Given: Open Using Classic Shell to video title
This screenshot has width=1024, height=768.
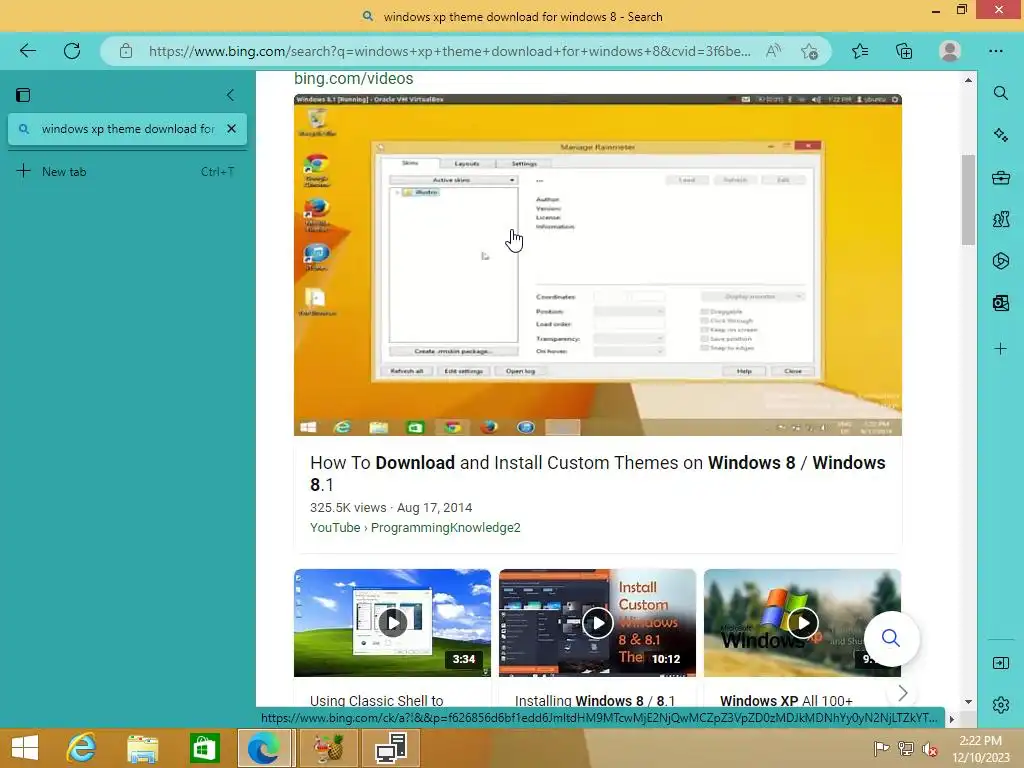Looking at the screenshot, I should coord(377,701).
